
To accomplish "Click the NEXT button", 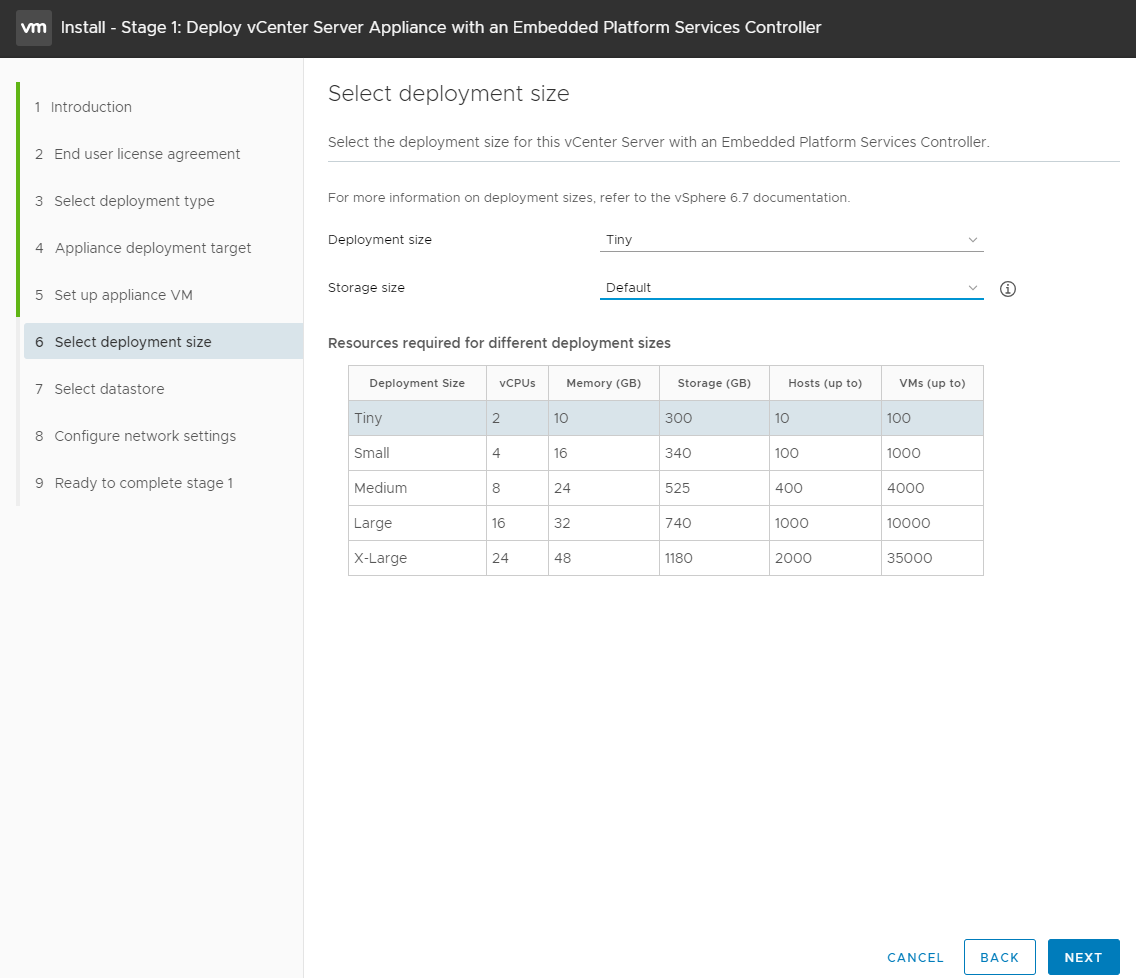I will (1083, 957).
